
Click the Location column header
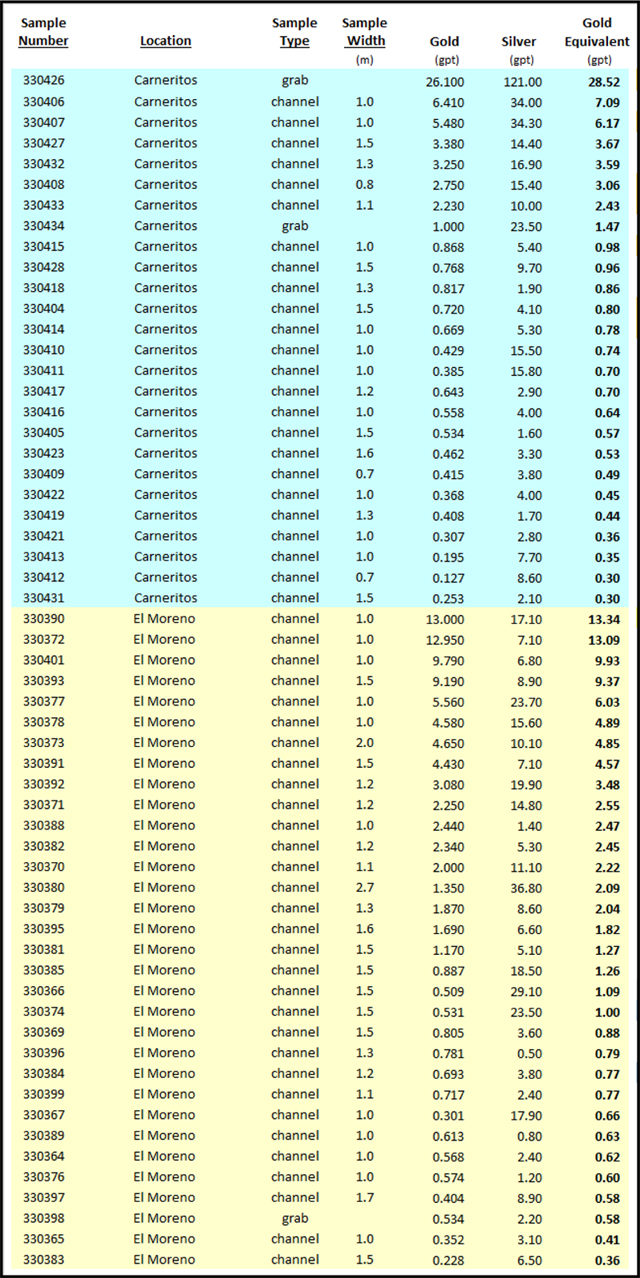166,41
